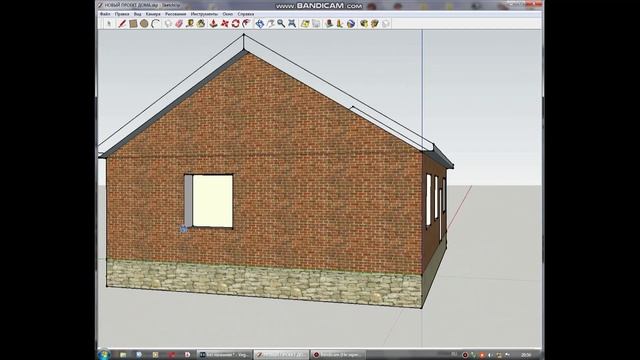Click the Zoom Extents icon
Image resolution: width=640 pixels, height=360 pixels.
click(x=292, y=24)
